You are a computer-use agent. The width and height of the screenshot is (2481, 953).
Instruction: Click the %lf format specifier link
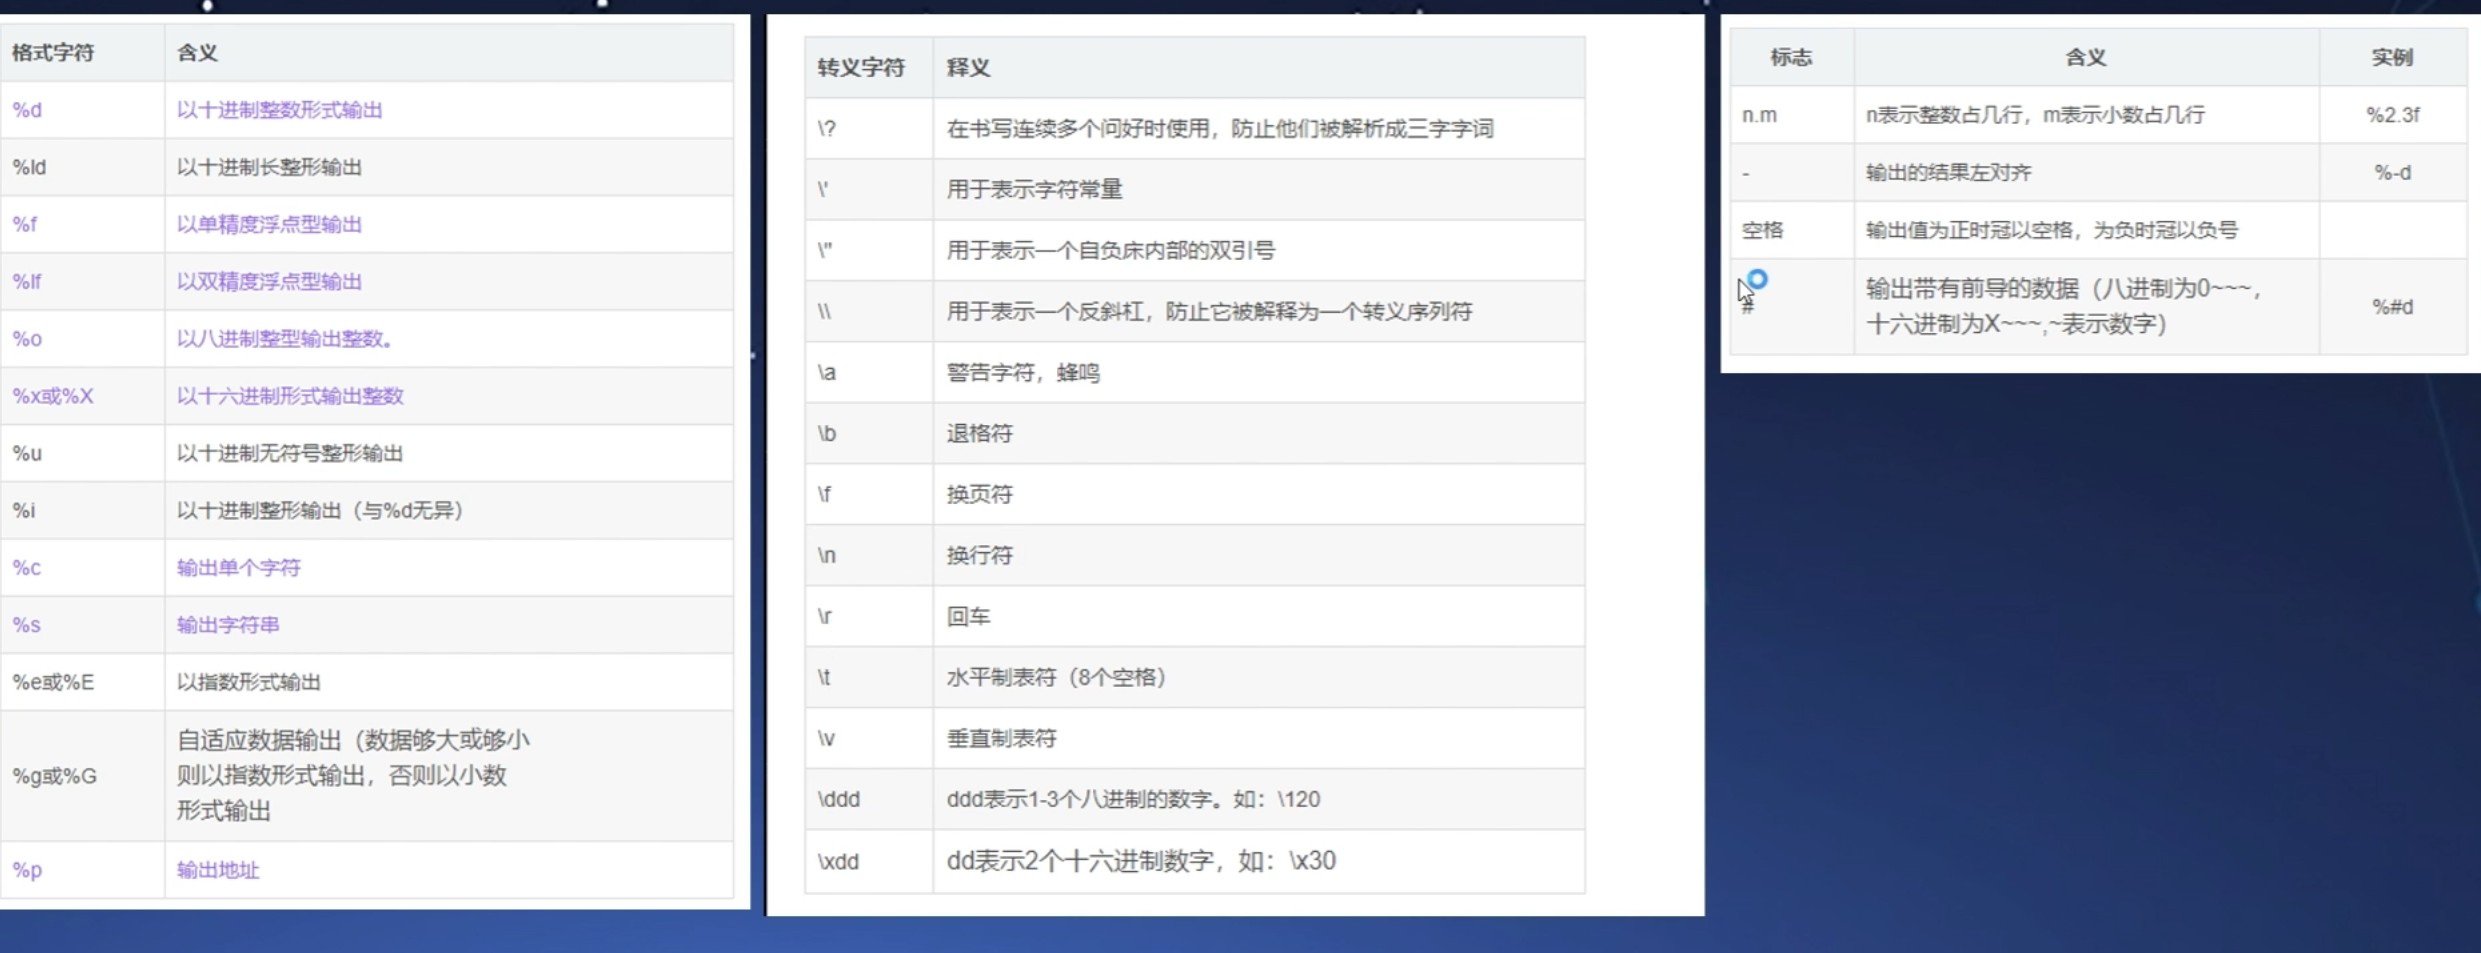click(x=27, y=281)
